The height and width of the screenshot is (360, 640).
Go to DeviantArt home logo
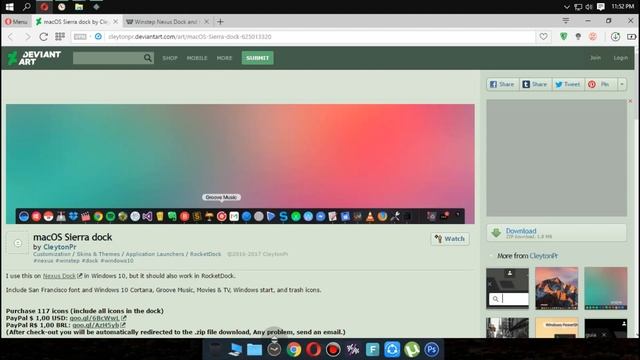(34, 58)
